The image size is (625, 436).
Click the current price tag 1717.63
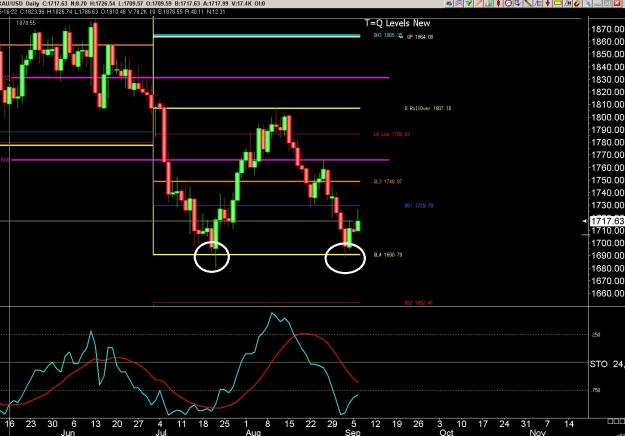point(607,221)
